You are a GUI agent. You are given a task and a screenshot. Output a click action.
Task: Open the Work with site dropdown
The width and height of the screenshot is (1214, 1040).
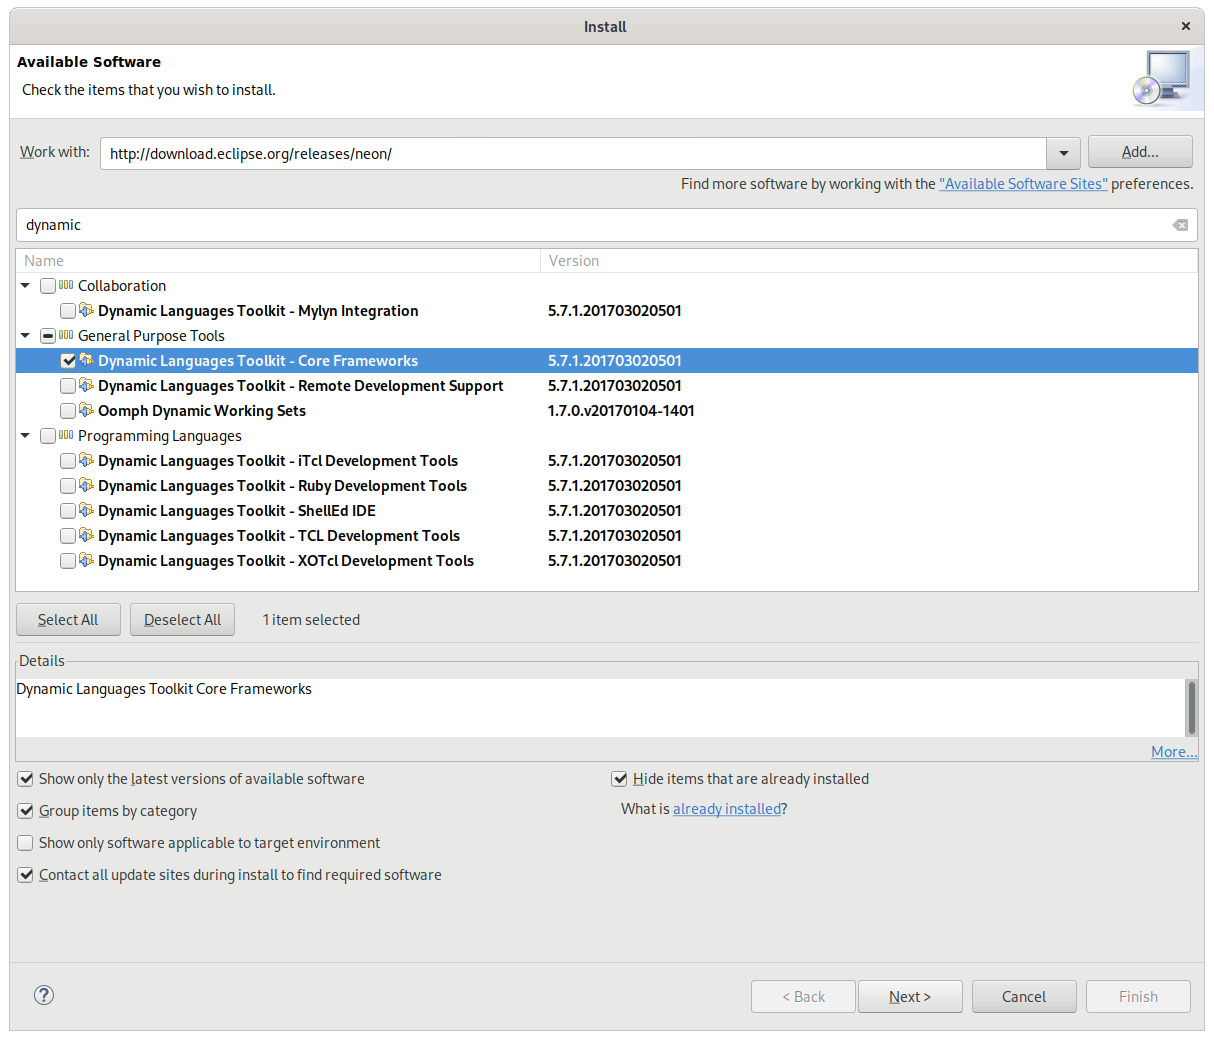[x=1062, y=153]
